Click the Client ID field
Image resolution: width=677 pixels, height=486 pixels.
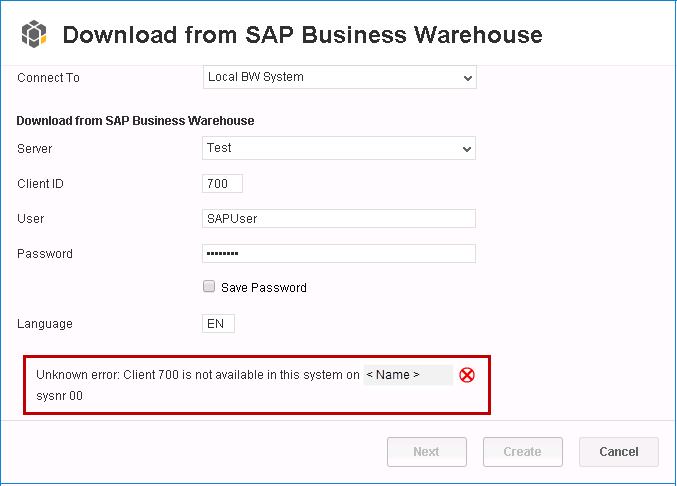point(222,183)
